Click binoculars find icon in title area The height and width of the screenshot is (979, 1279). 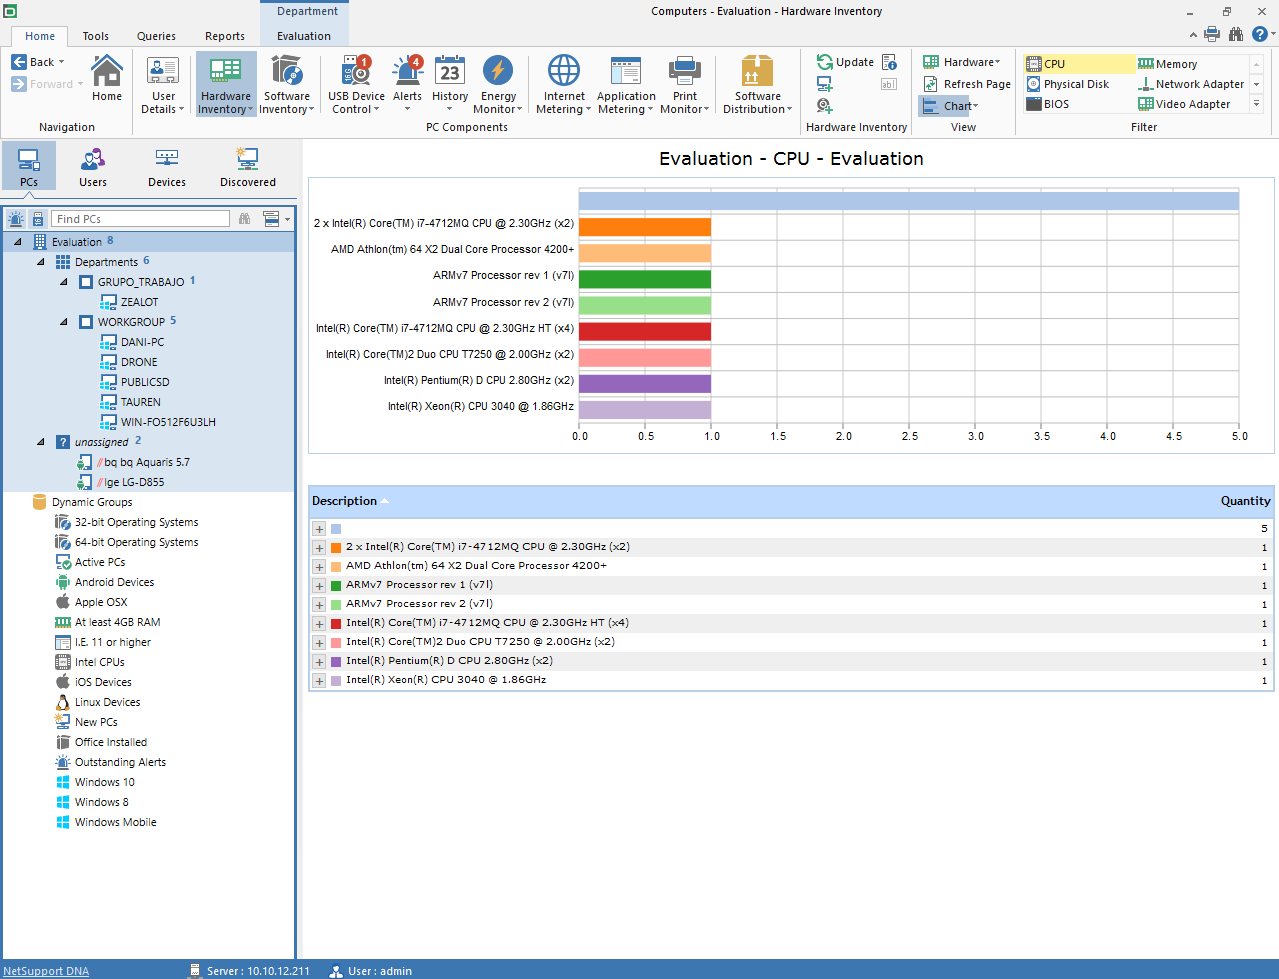[1236, 34]
